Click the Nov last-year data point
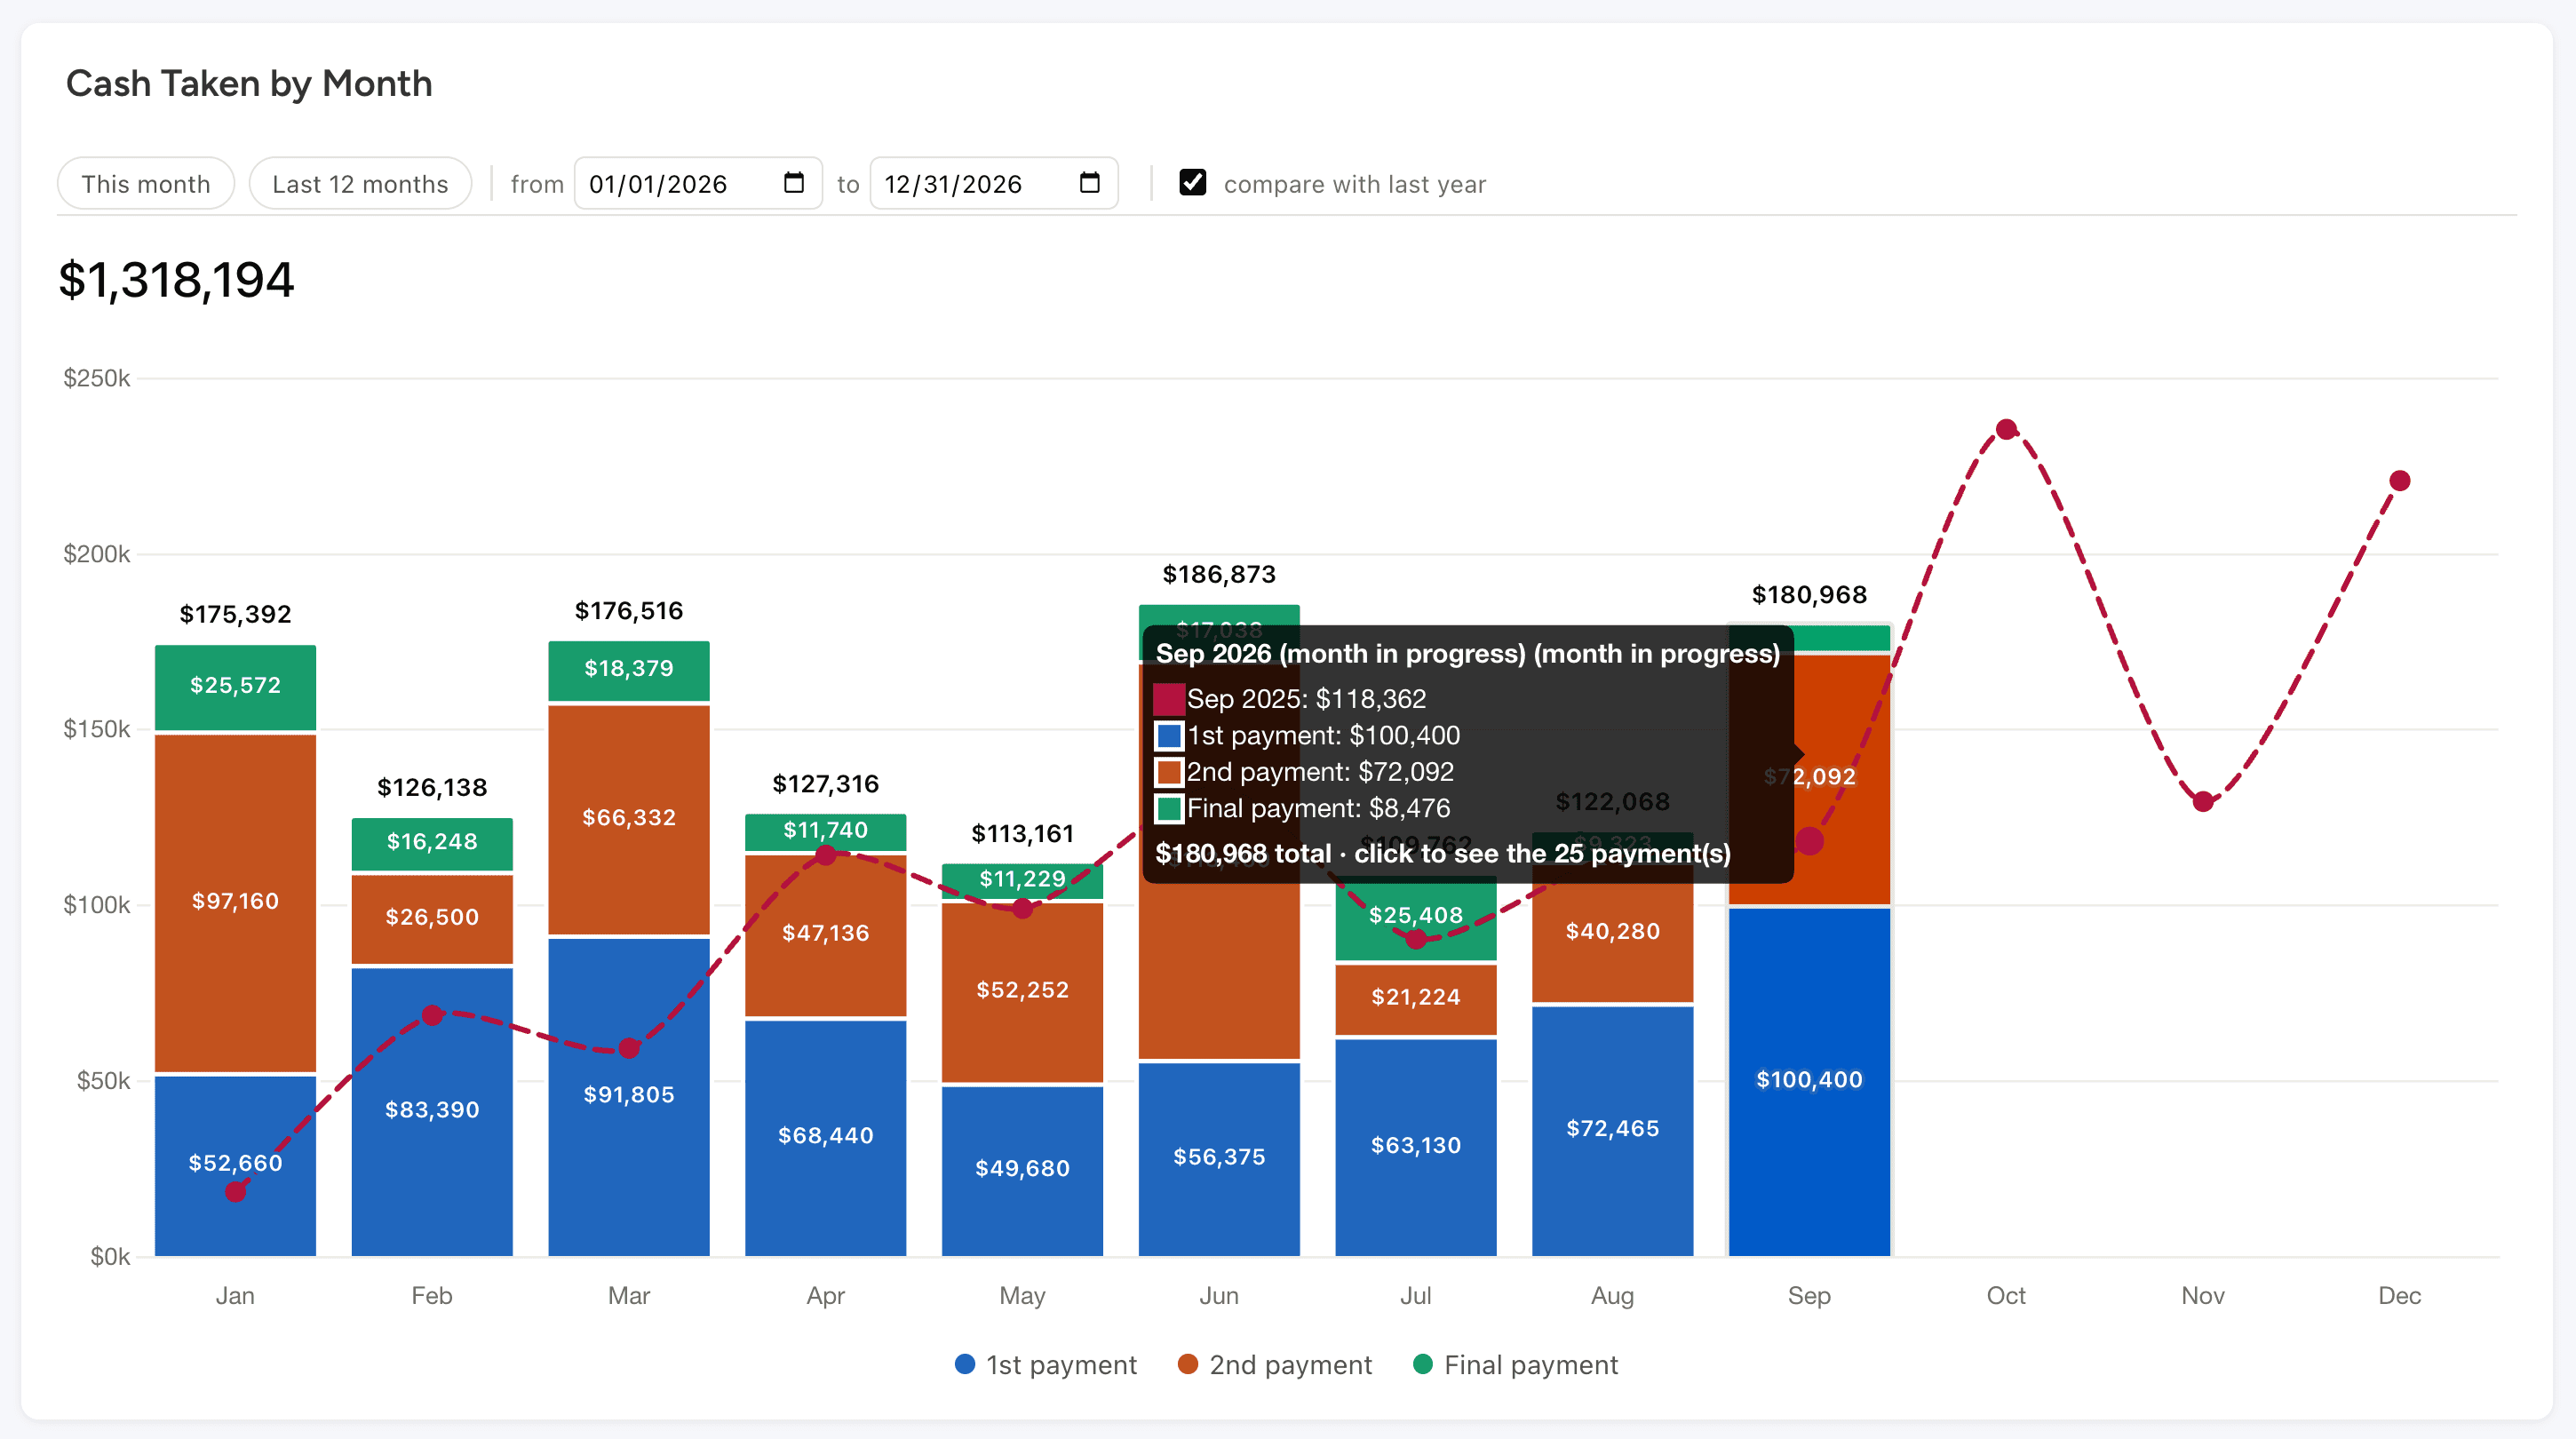 (2203, 801)
